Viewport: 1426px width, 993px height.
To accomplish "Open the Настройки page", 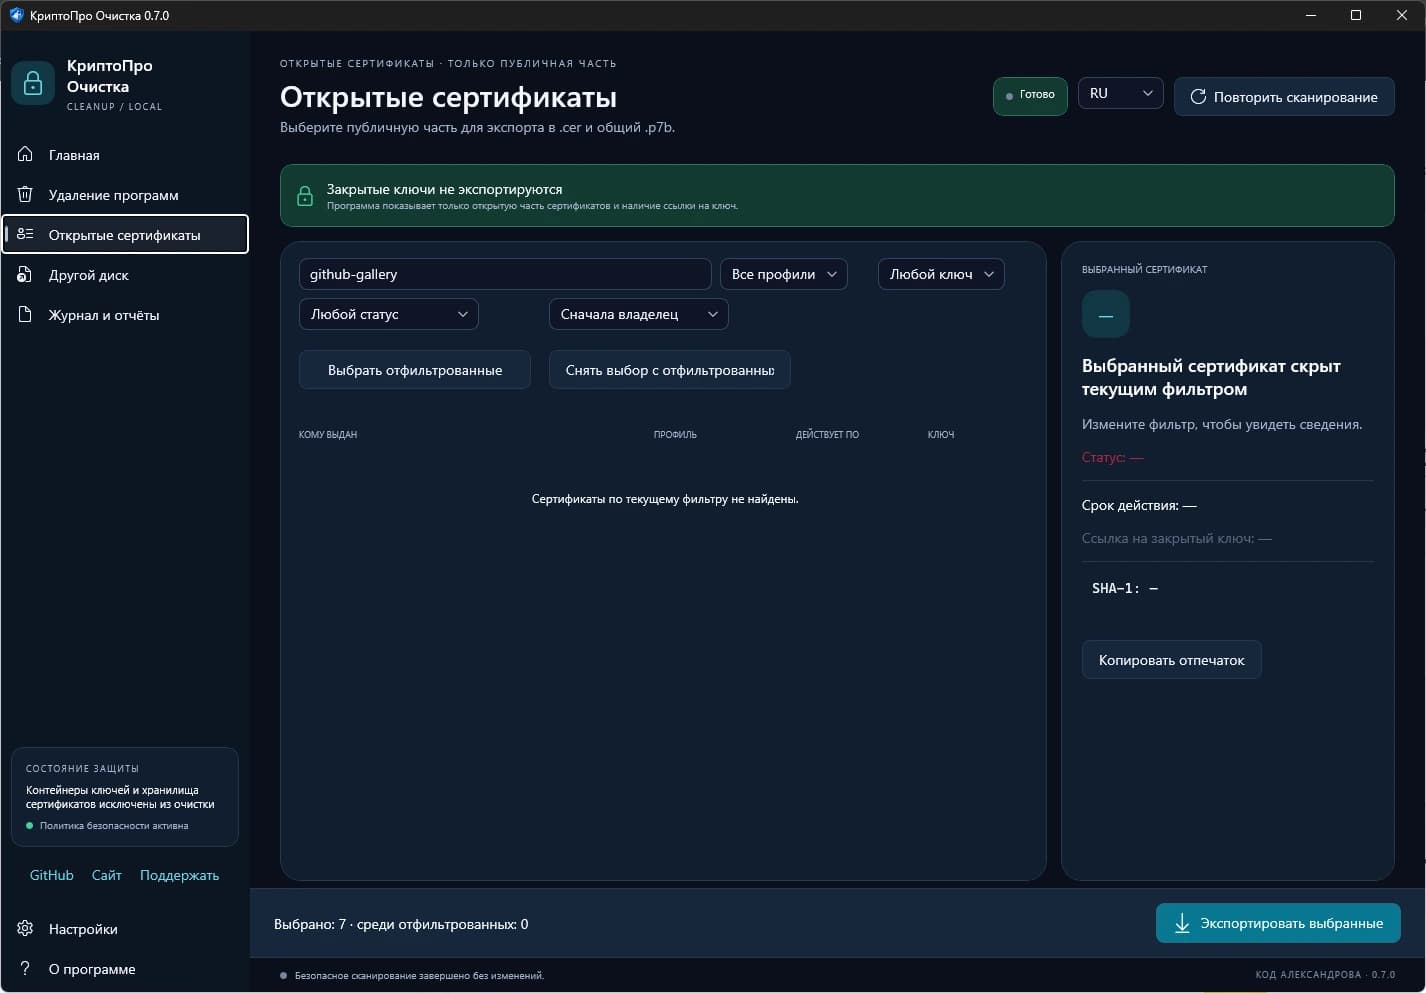I will [x=125, y=929].
